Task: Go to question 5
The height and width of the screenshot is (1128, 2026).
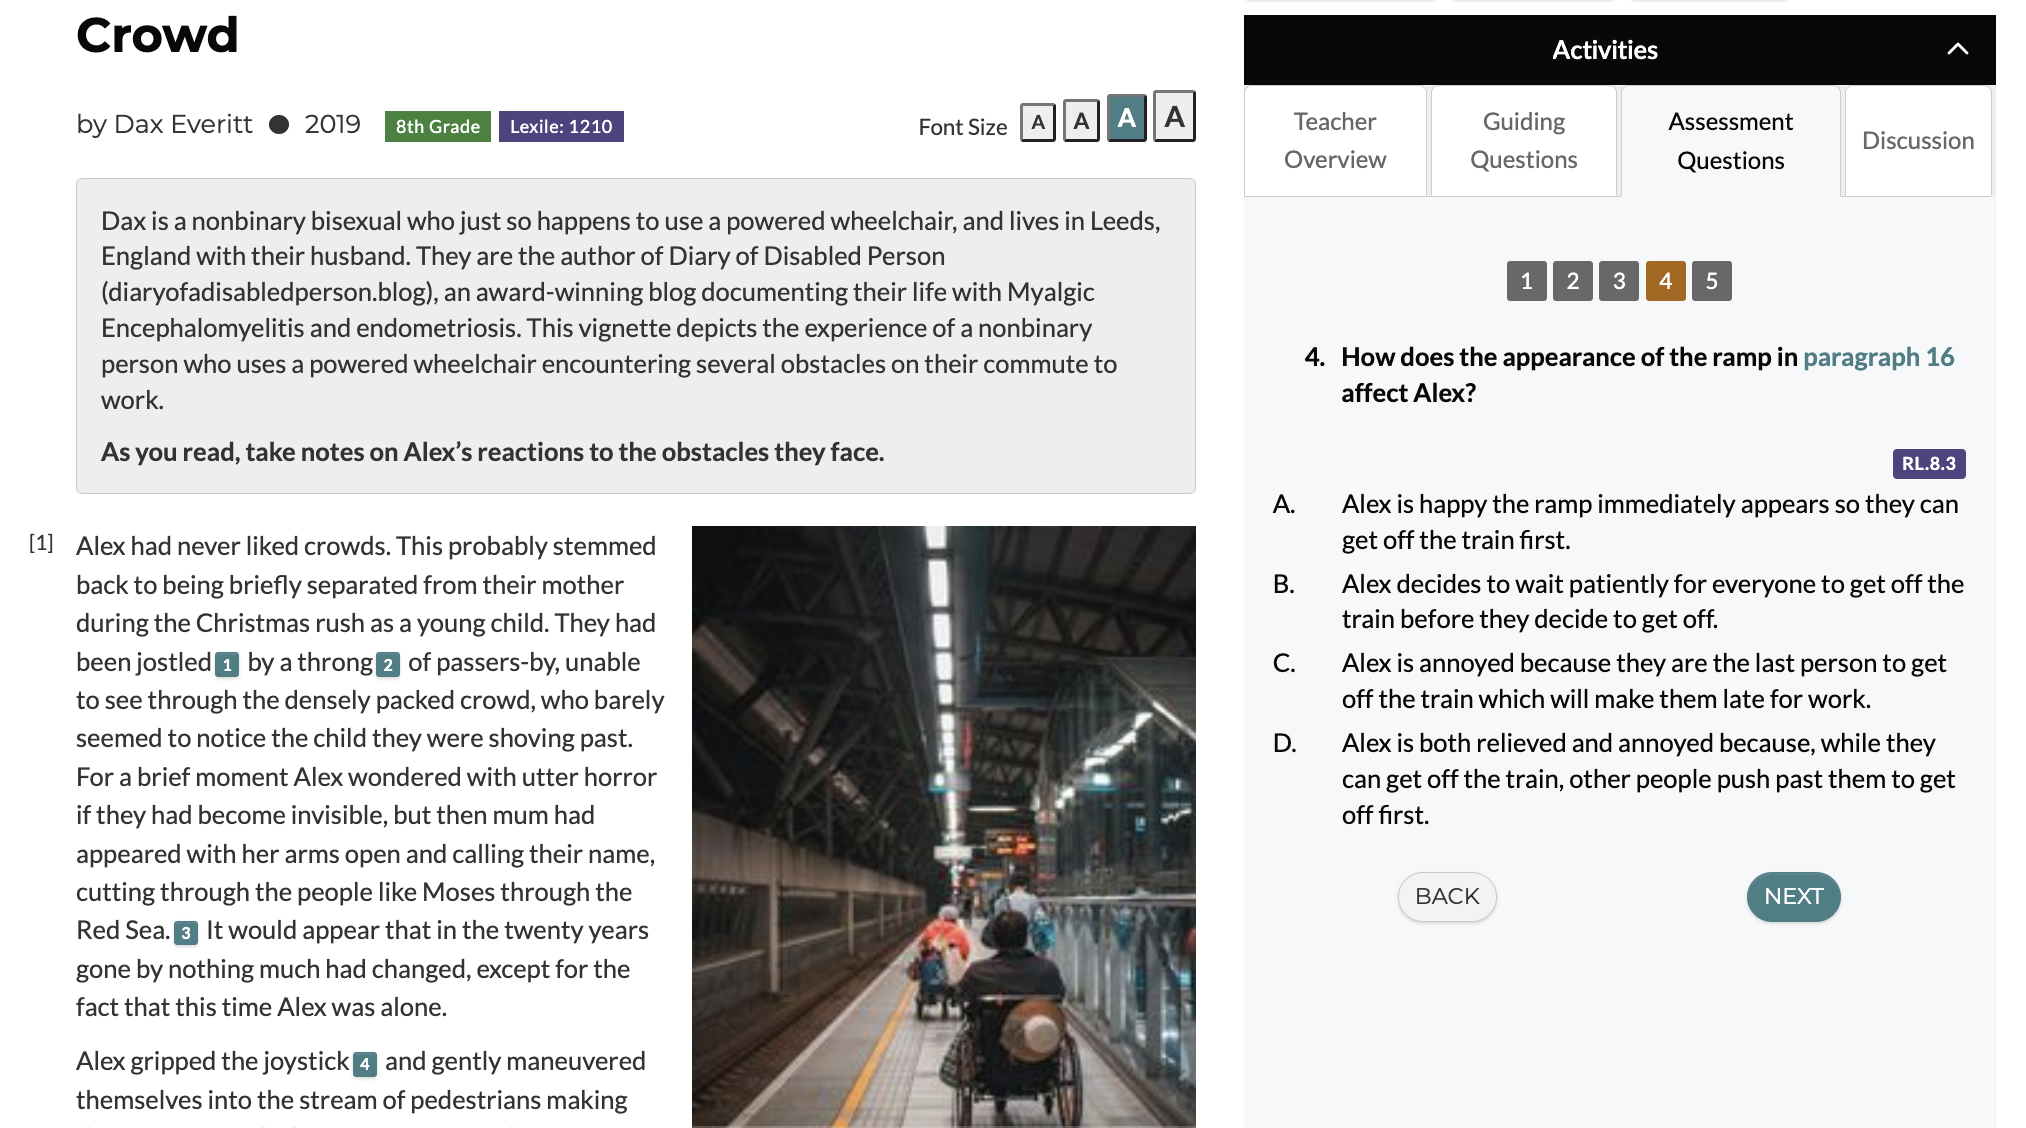Action: pyautogui.click(x=1712, y=281)
